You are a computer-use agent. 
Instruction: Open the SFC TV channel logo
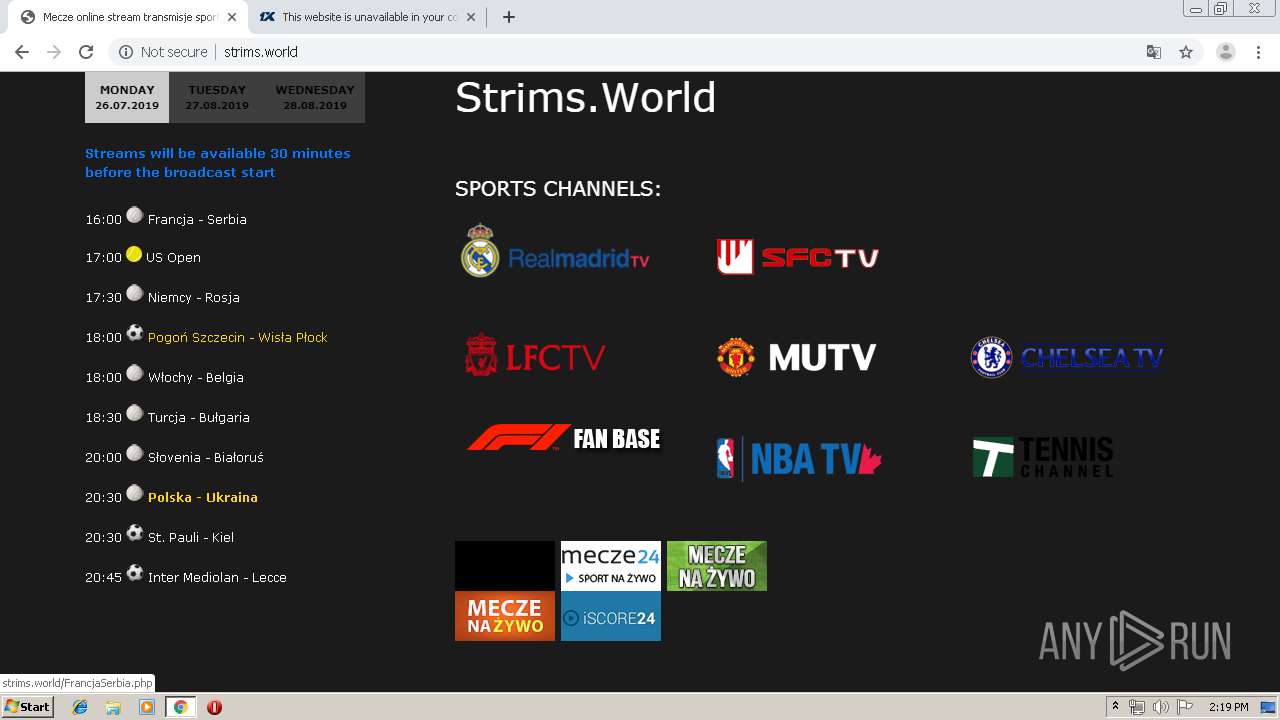pos(797,257)
